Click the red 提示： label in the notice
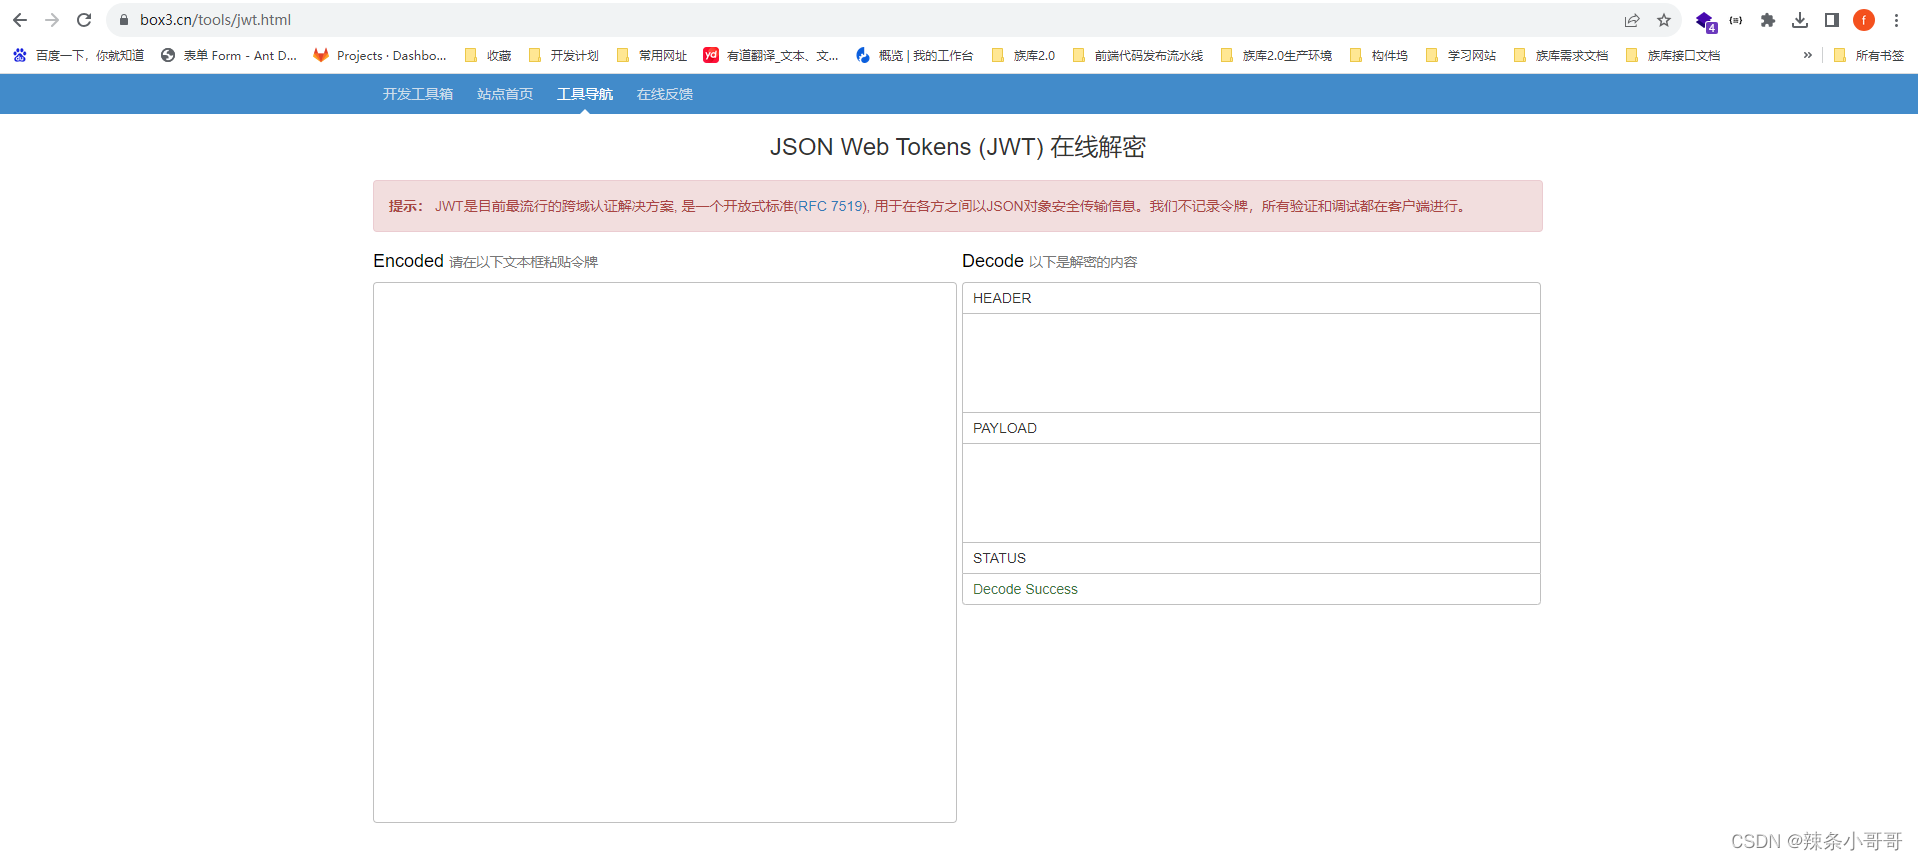The width and height of the screenshot is (1918, 860). click(406, 206)
